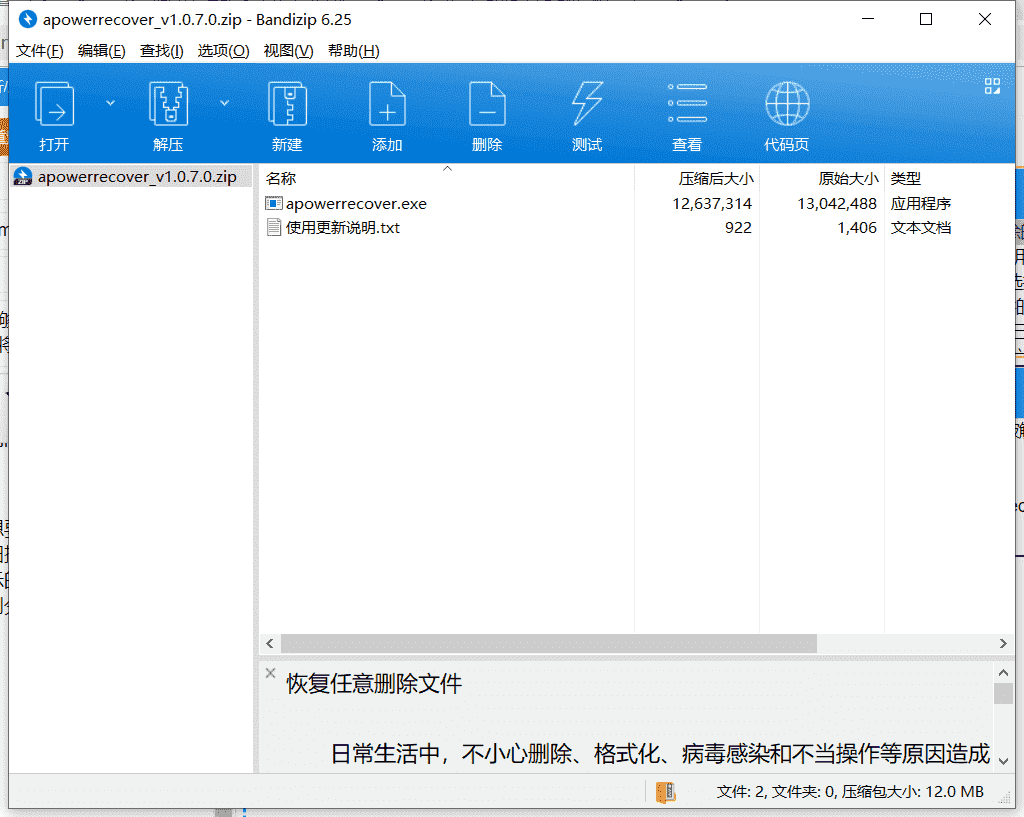1024x817 pixels.
Task: Maximize the Bandizip window
Action: (926, 20)
